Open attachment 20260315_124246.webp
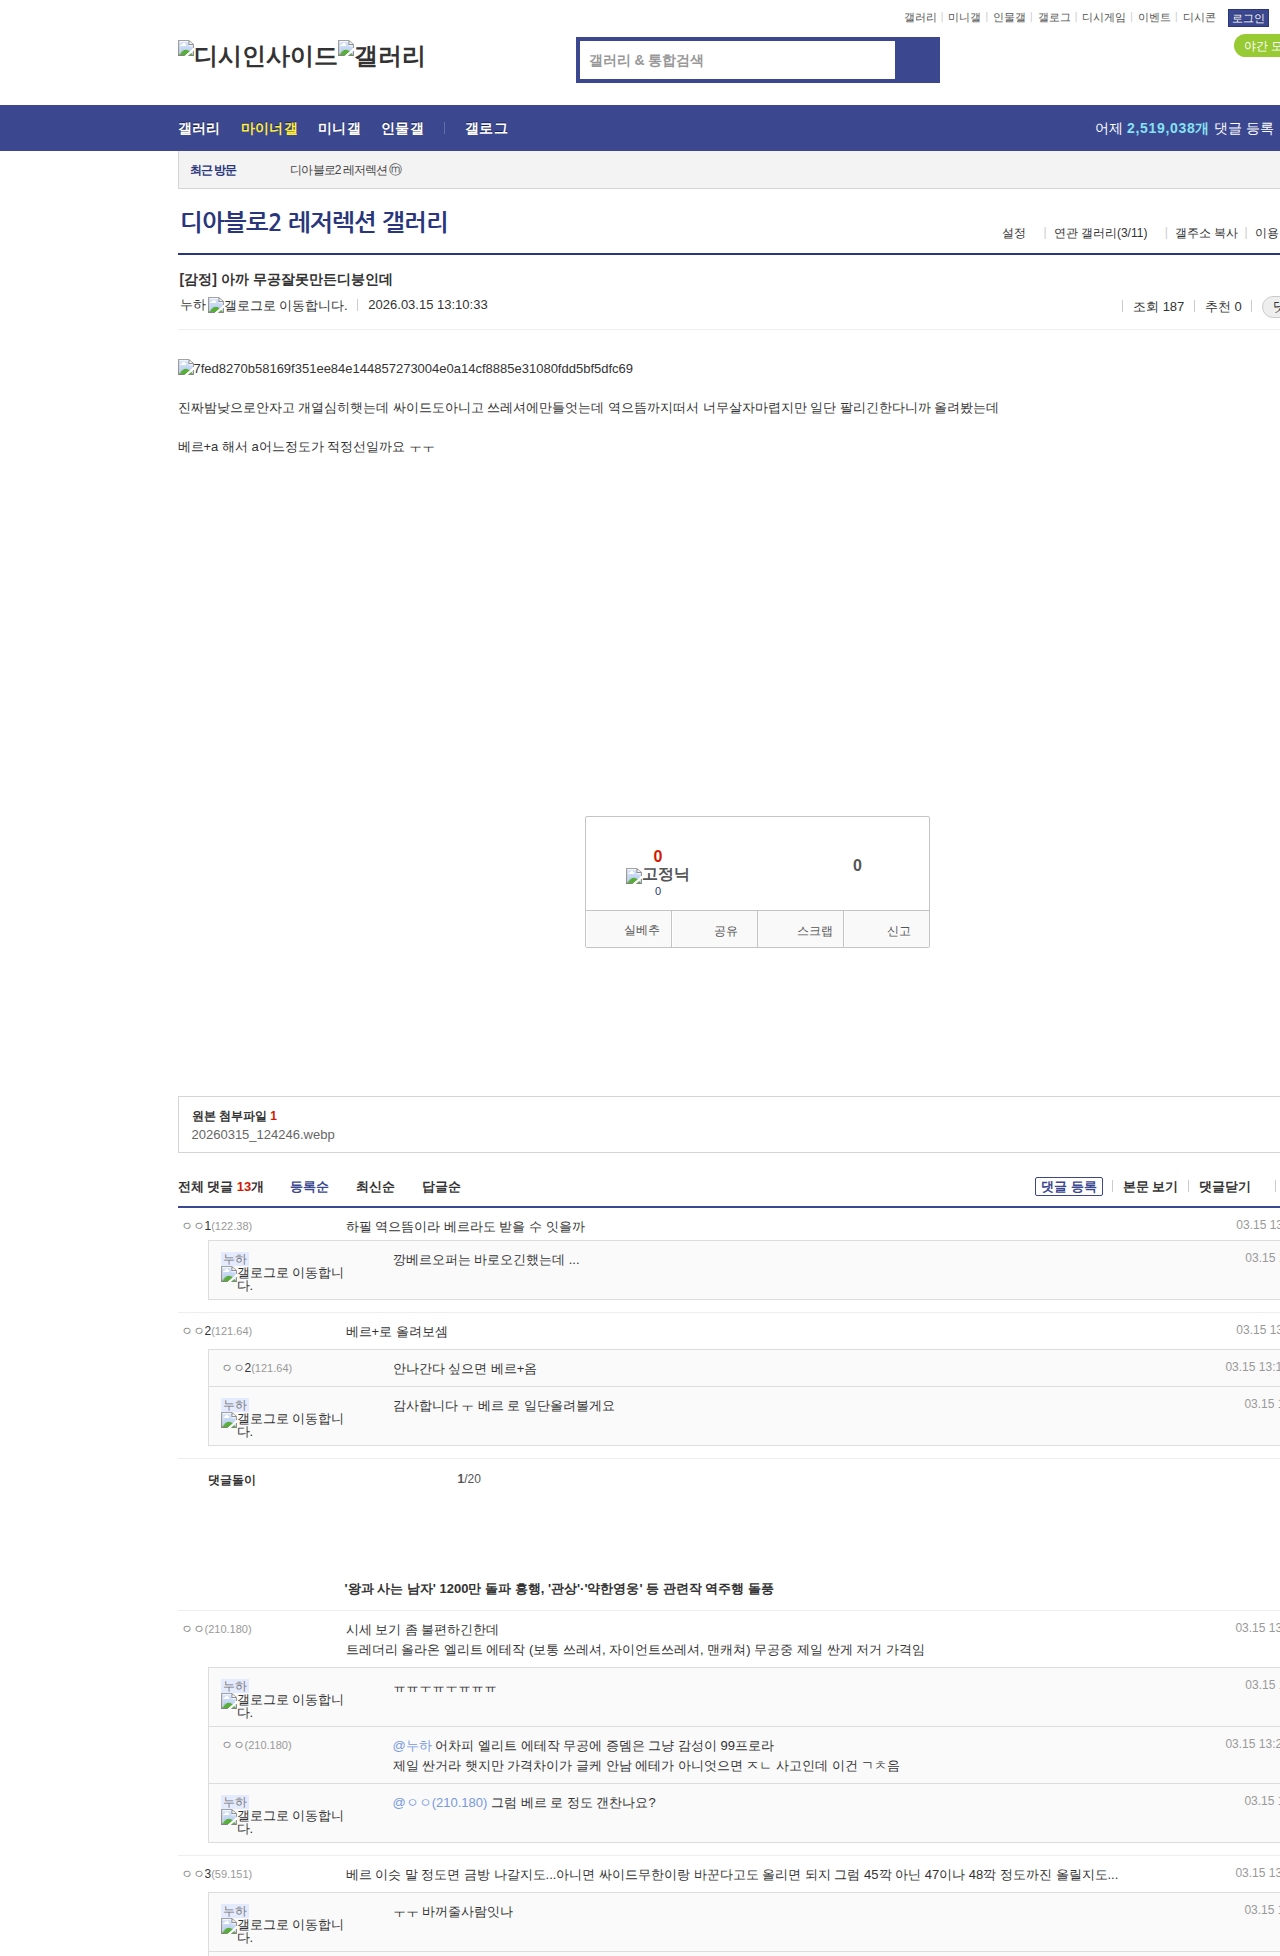1280x1956 pixels. [263, 1135]
